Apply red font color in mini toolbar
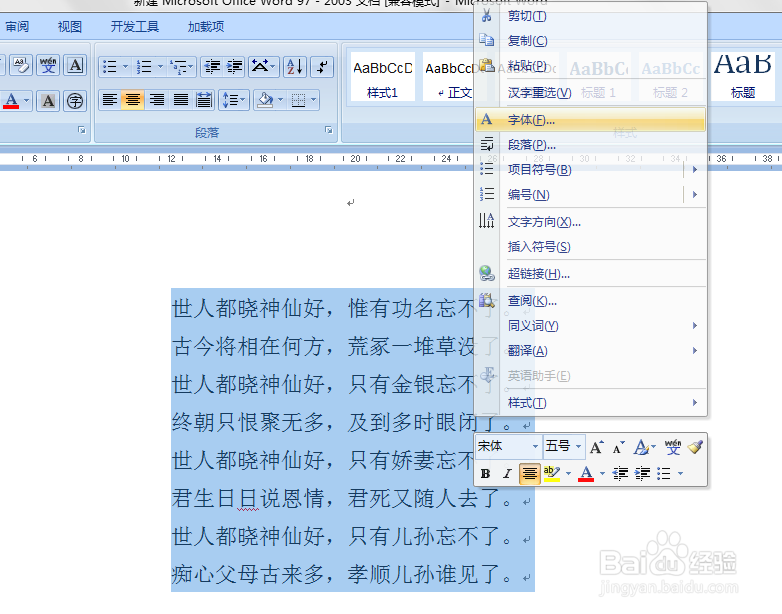 (586, 473)
